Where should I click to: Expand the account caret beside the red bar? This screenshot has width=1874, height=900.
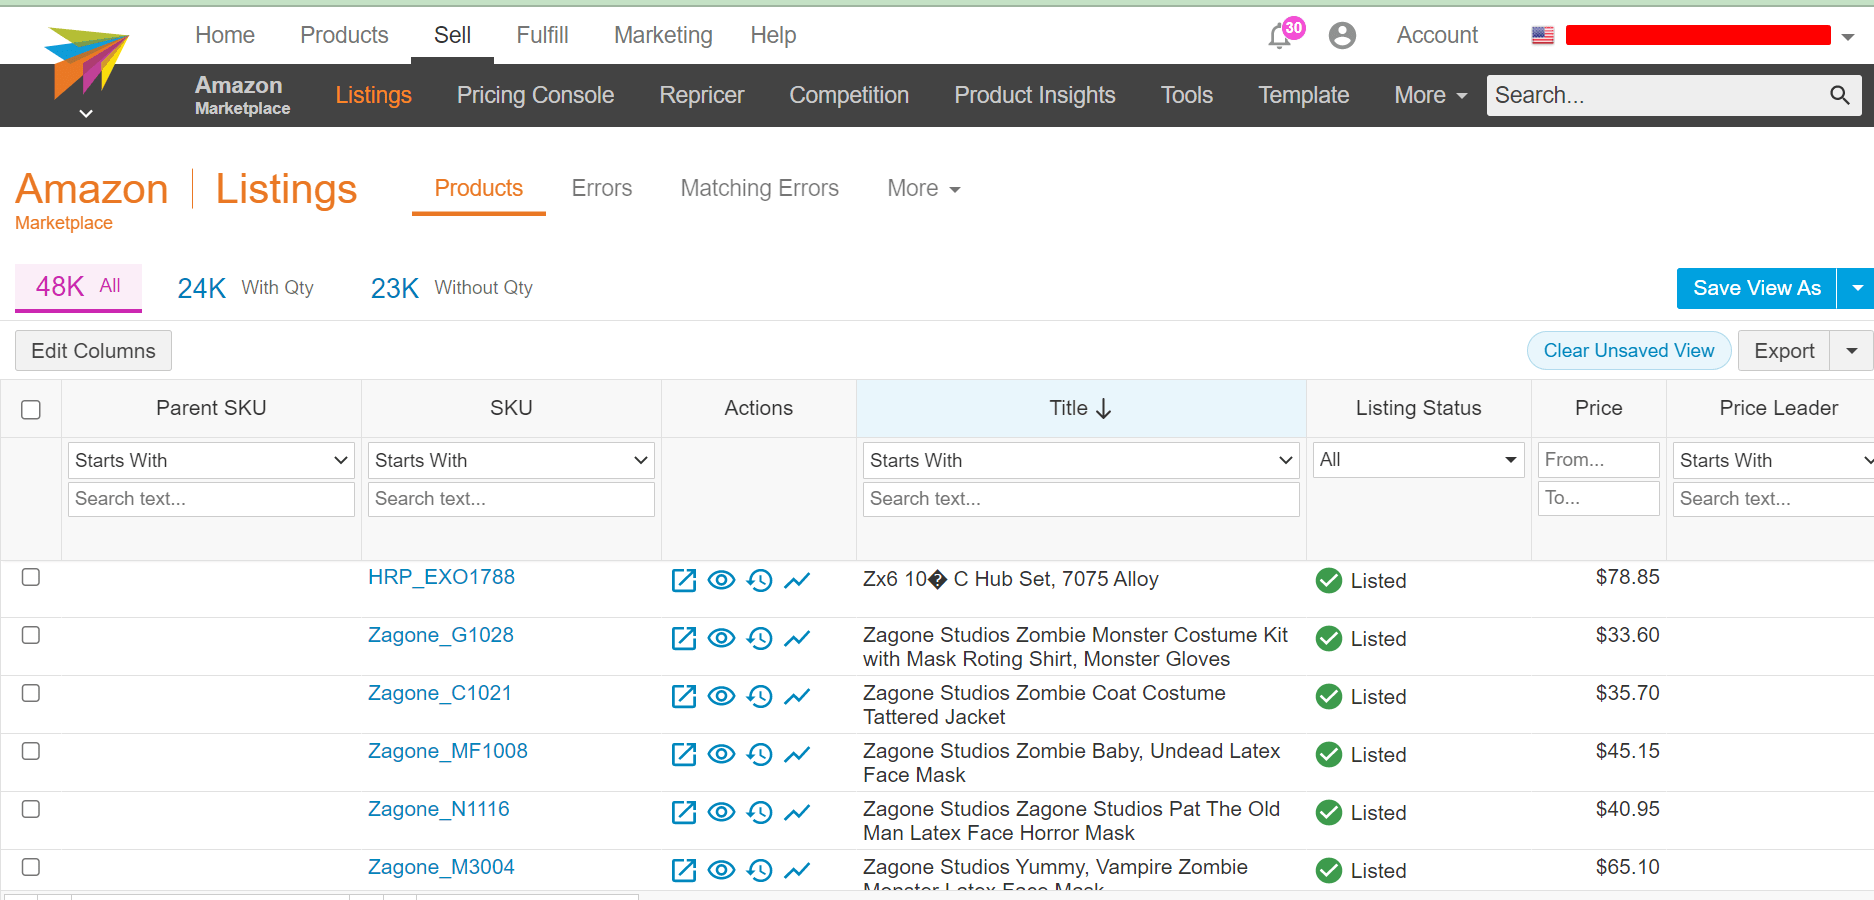[x=1848, y=36]
